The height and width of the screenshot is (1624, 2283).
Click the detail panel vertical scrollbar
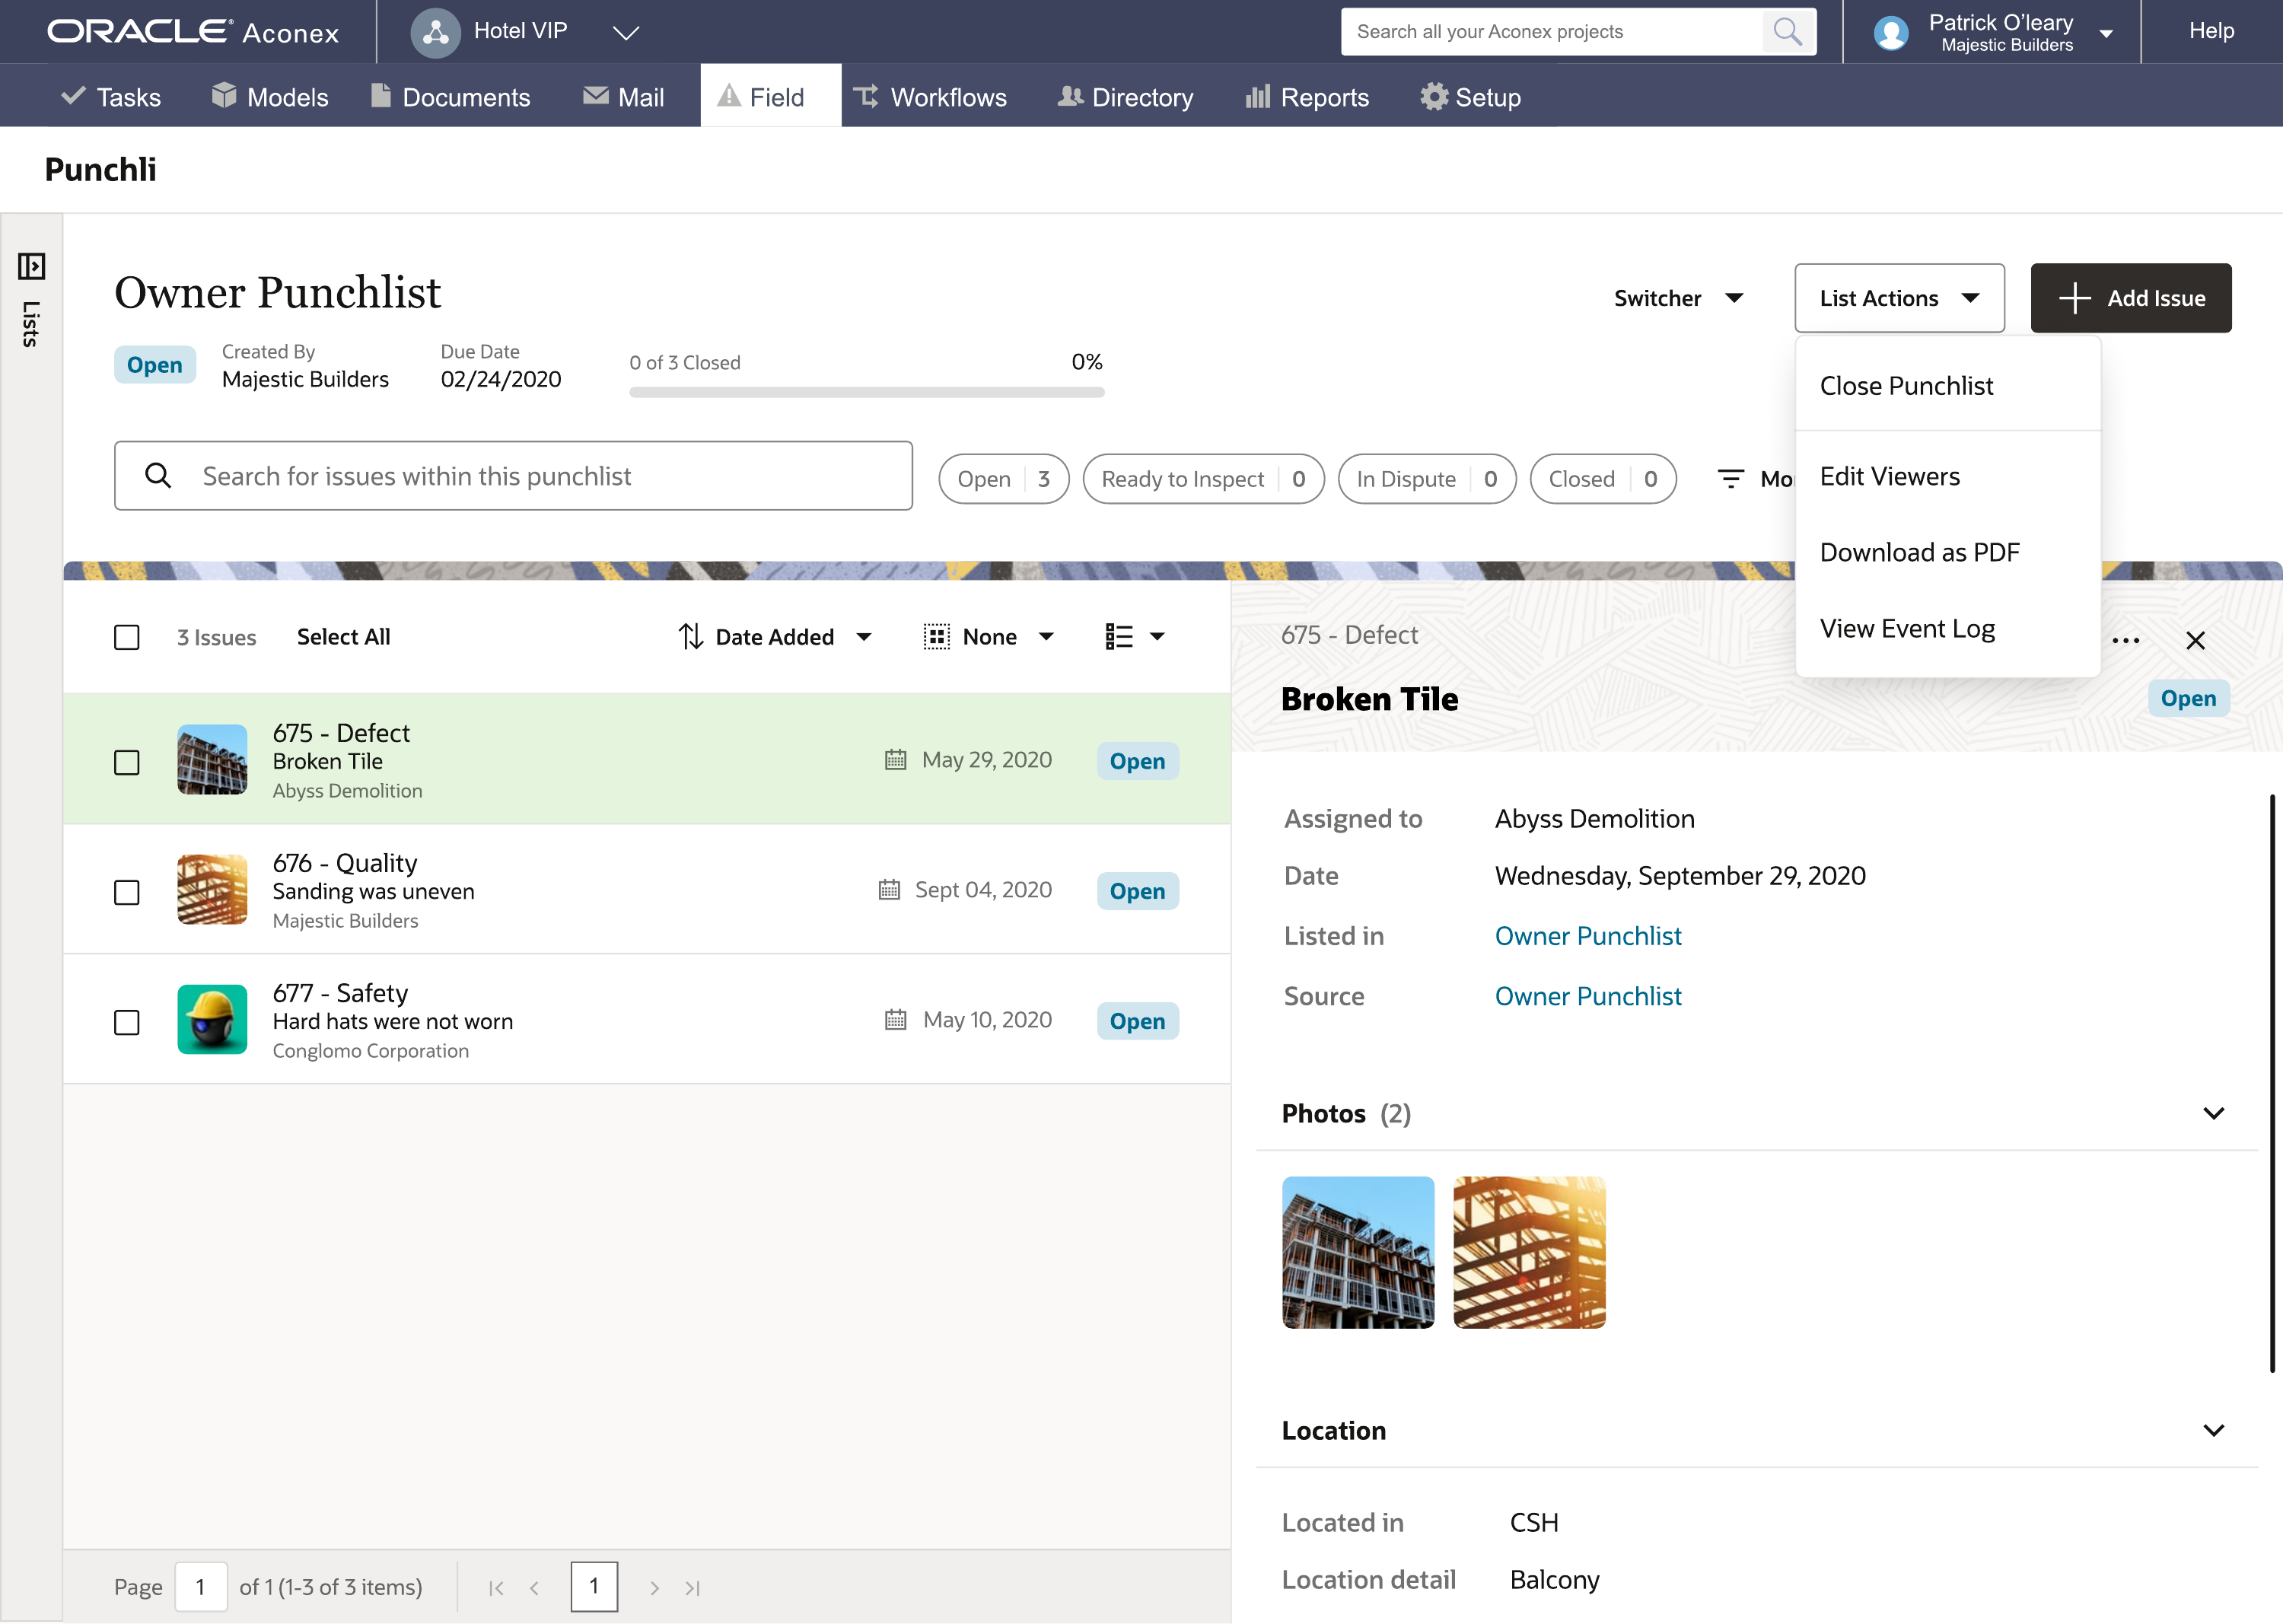[x=2272, y=1083]
